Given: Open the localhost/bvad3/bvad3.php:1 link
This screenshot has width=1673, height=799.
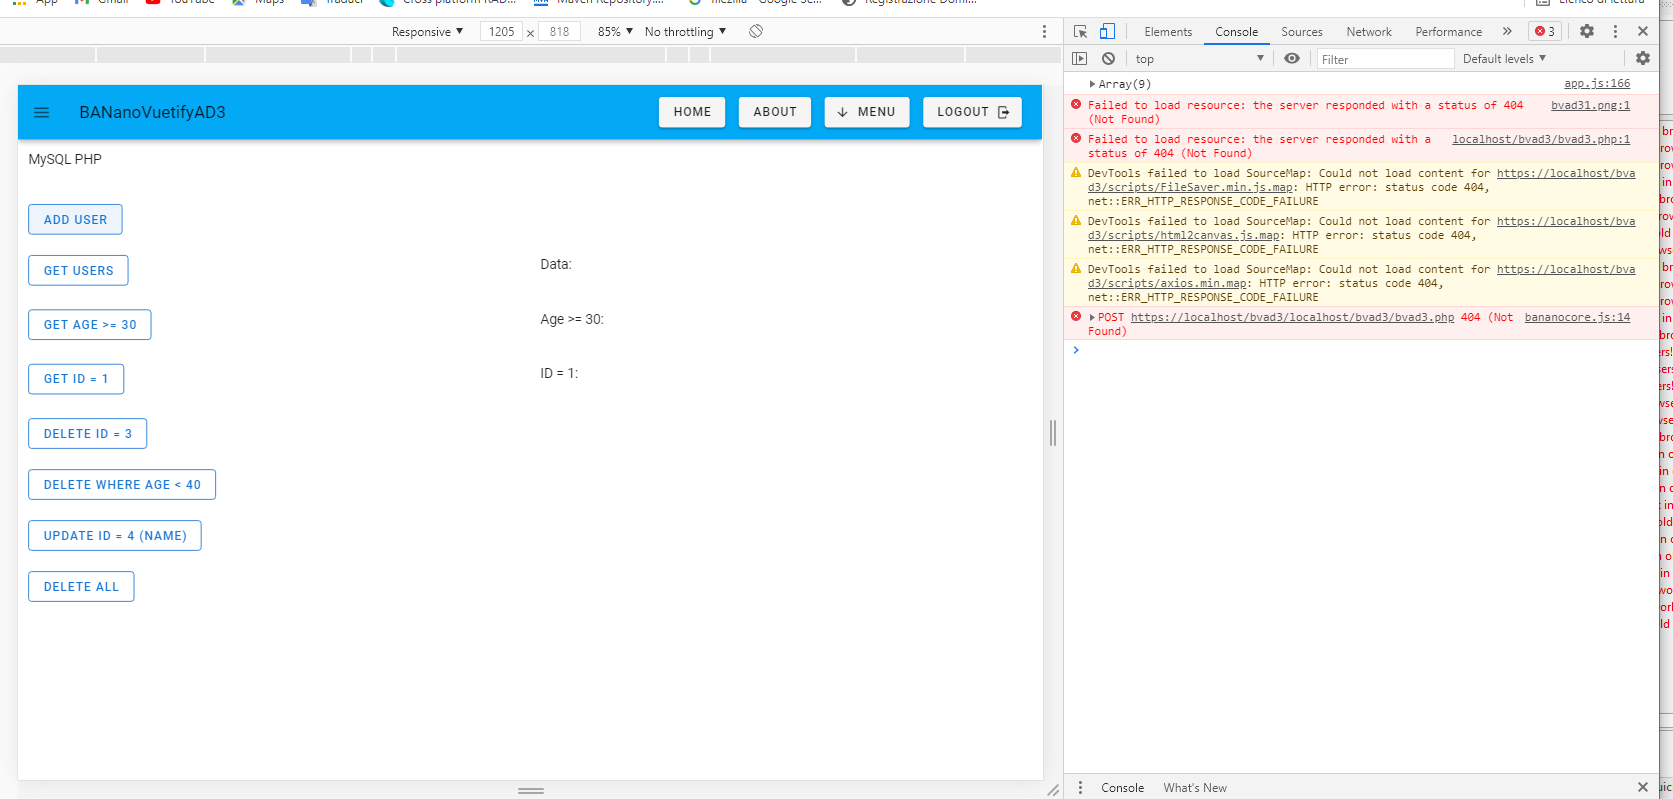Looking at the screenshot, I should (x=1541, y=139).
